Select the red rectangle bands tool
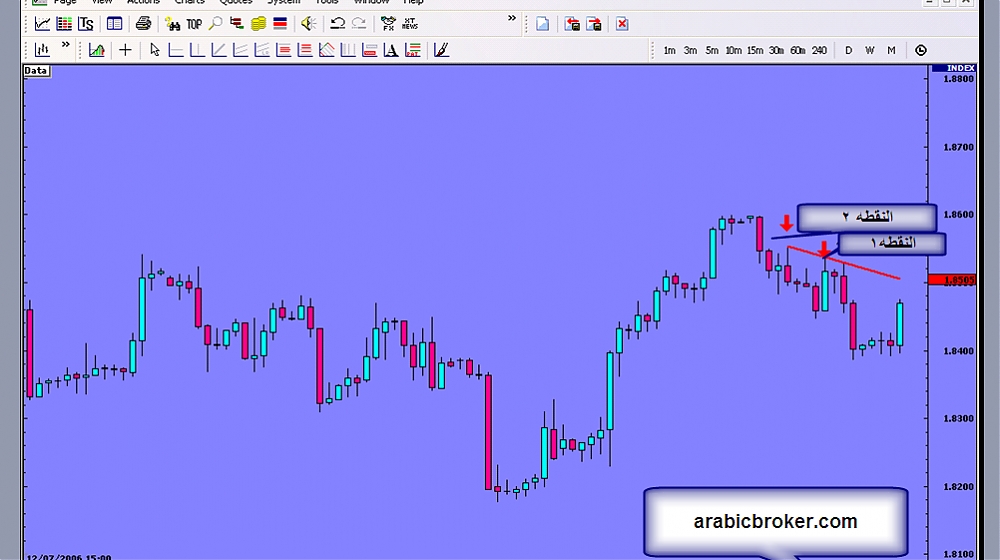 point(370,50)
